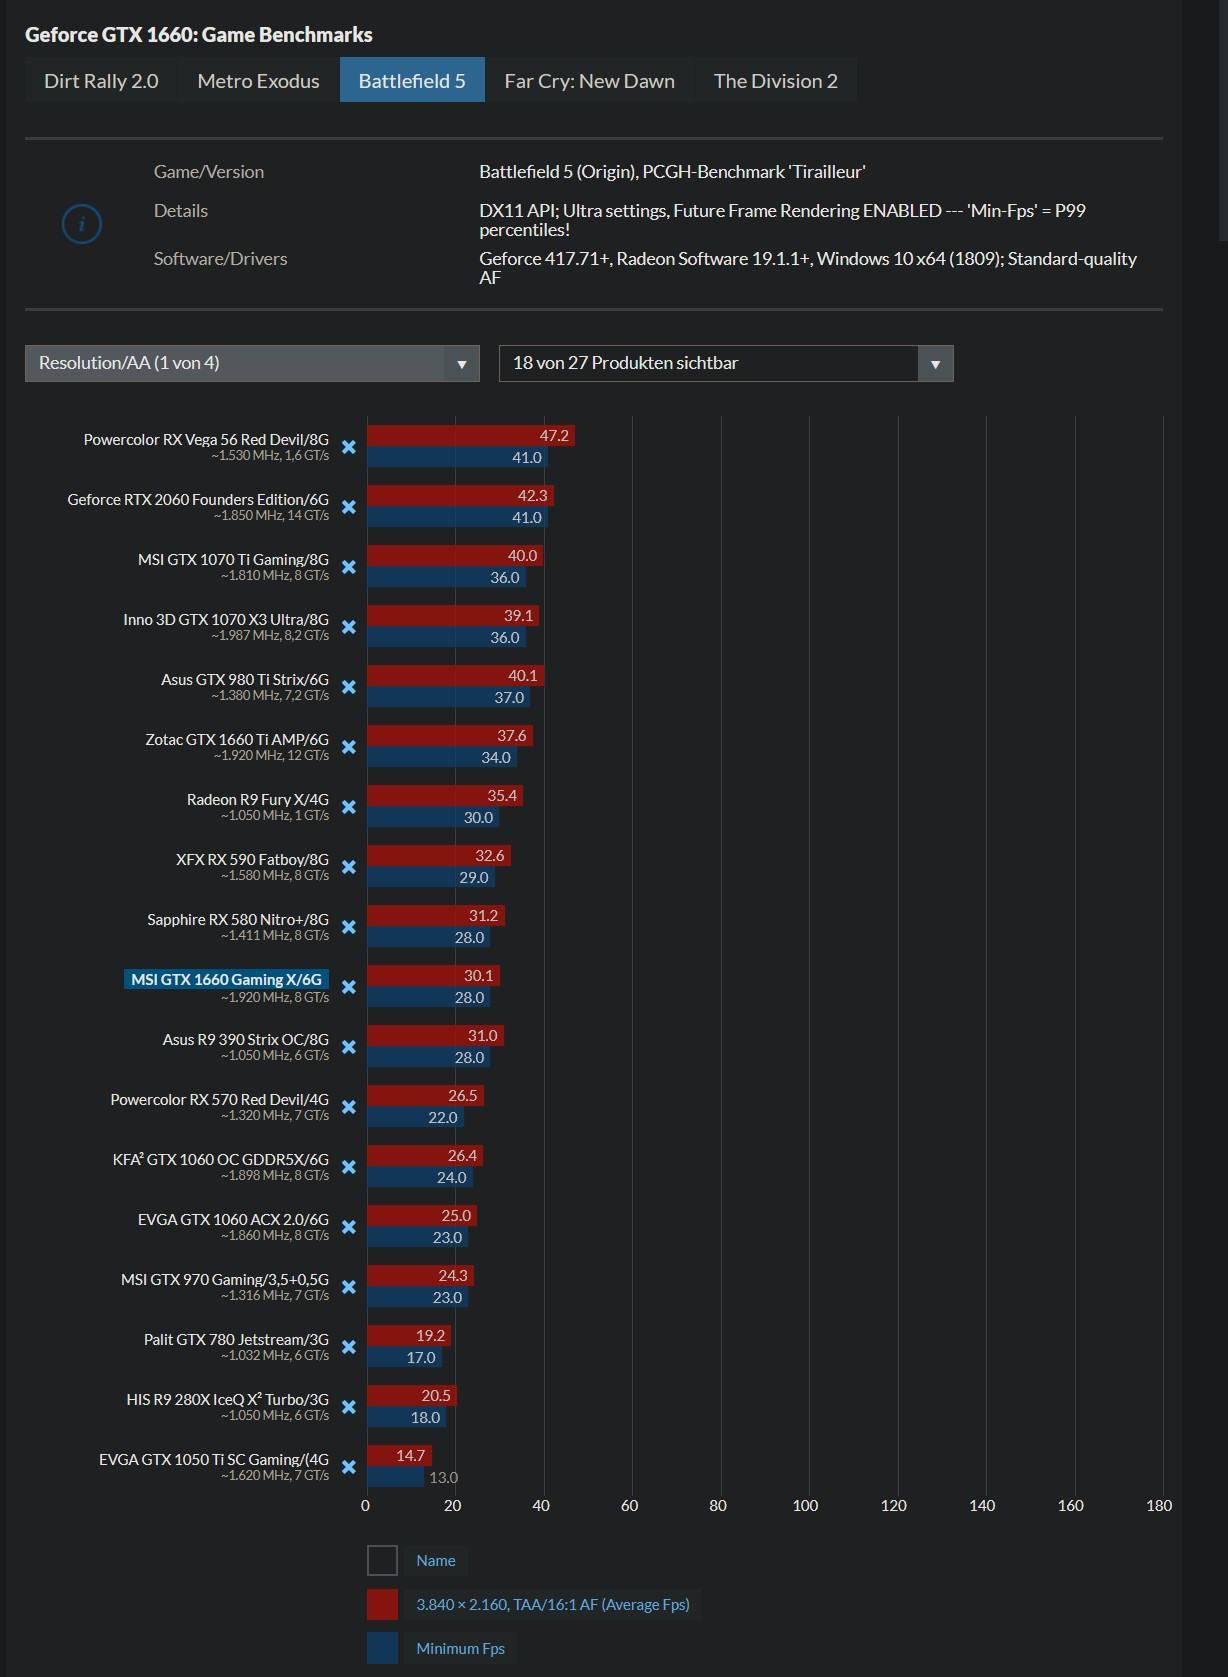Remove Sapphire RX 580 Nitro+ entry
Image resolution: width=1228 pixels, height=1677 pixels.
349,927
